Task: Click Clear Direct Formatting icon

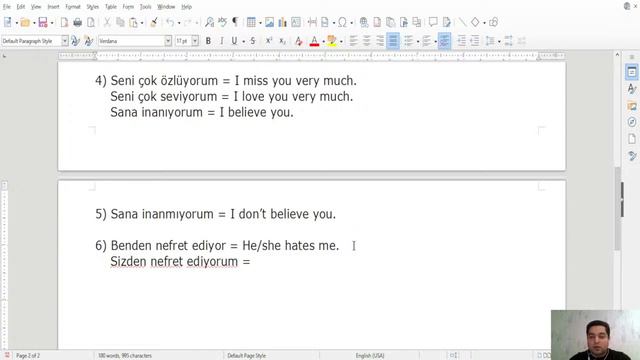Action: [298, 41]
